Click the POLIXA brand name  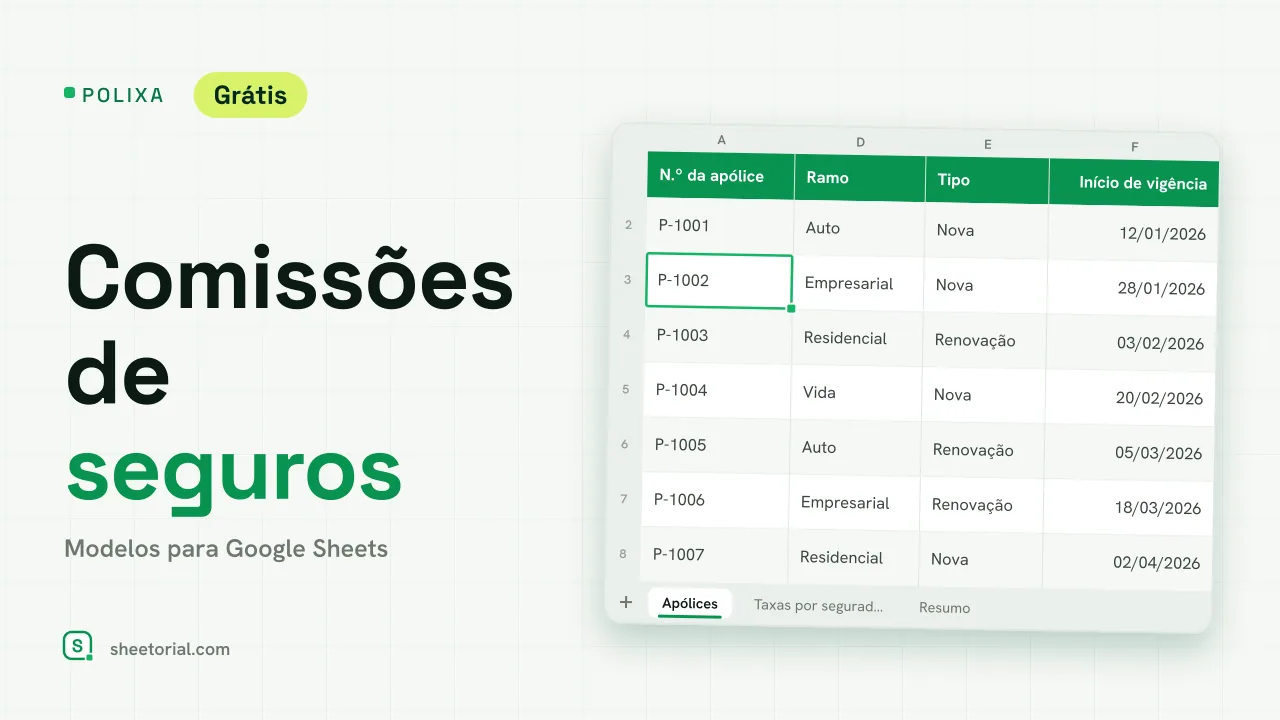pyautogui.click(x=122, y=95)
